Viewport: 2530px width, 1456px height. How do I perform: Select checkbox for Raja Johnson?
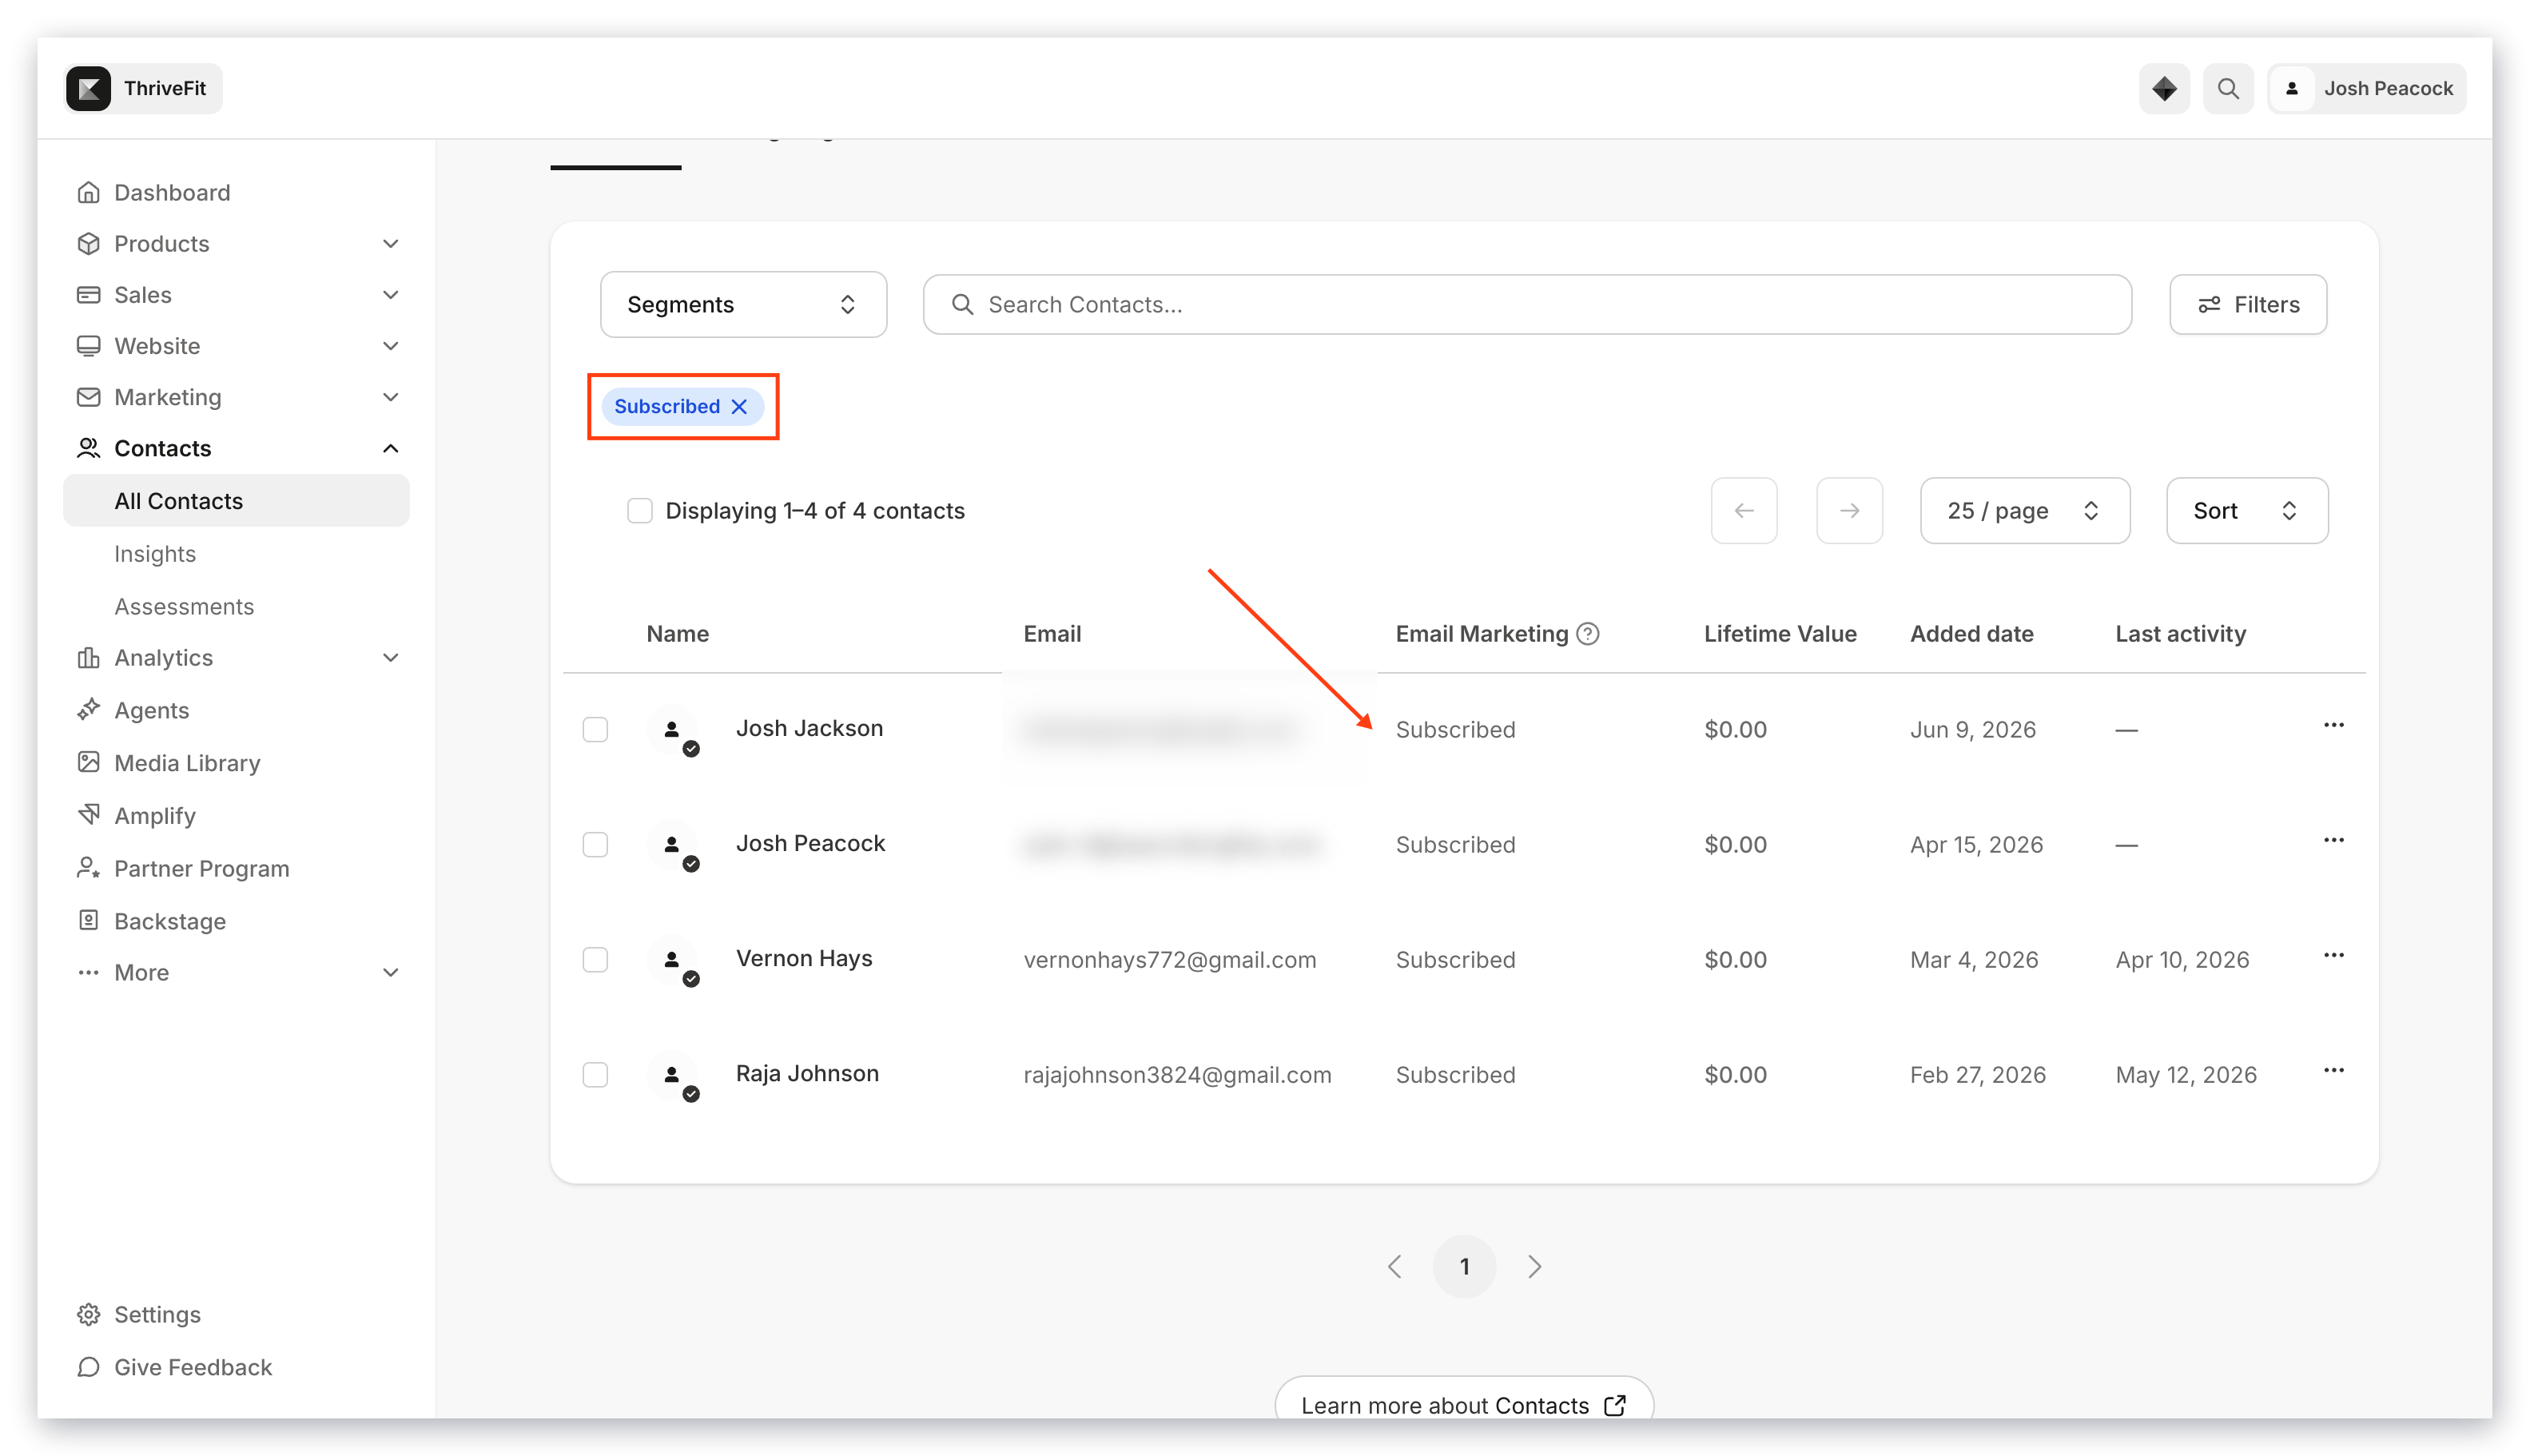(x=595, y=1074)
